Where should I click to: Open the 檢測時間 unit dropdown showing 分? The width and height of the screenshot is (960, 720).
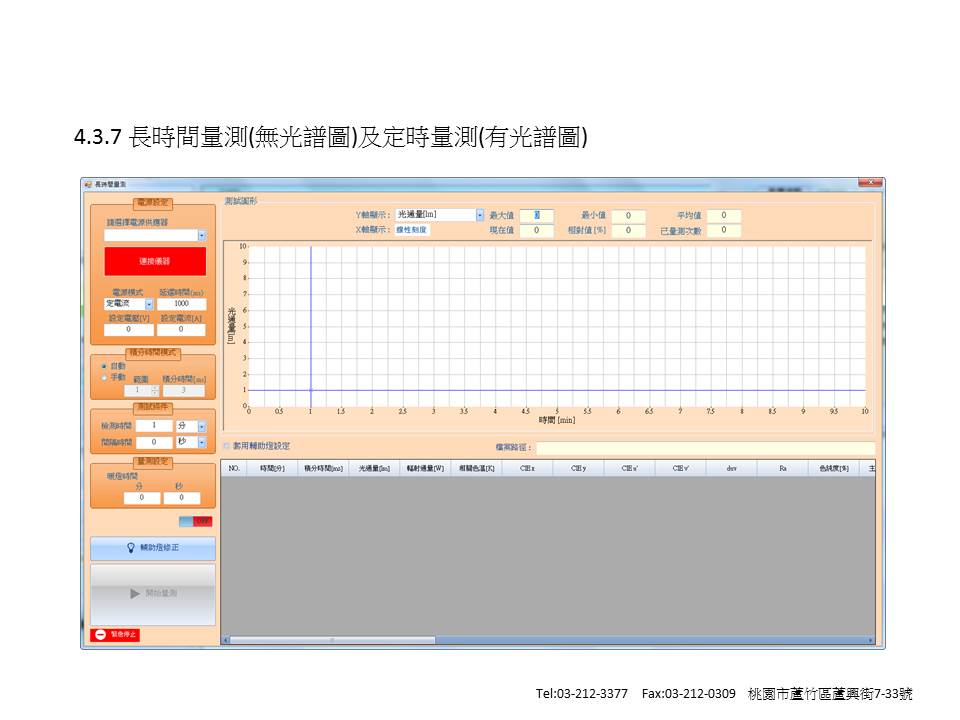pyautogui.click(x=202, y=425)
